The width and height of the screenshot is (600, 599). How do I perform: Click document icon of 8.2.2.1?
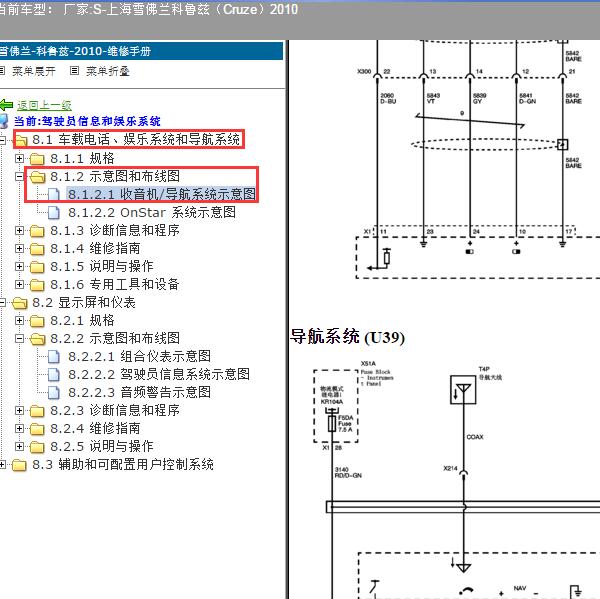(x=54, y=357)
